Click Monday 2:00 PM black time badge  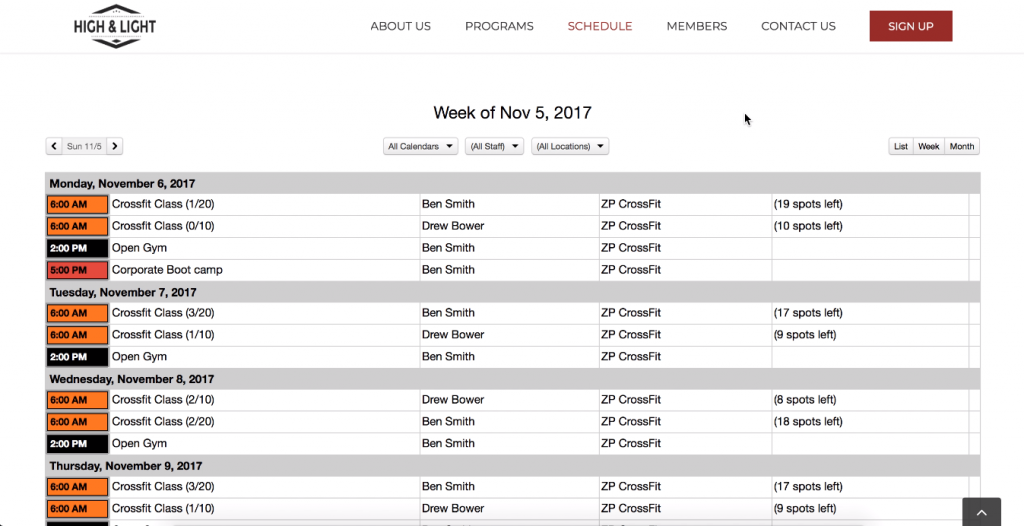tap(77, 248)
